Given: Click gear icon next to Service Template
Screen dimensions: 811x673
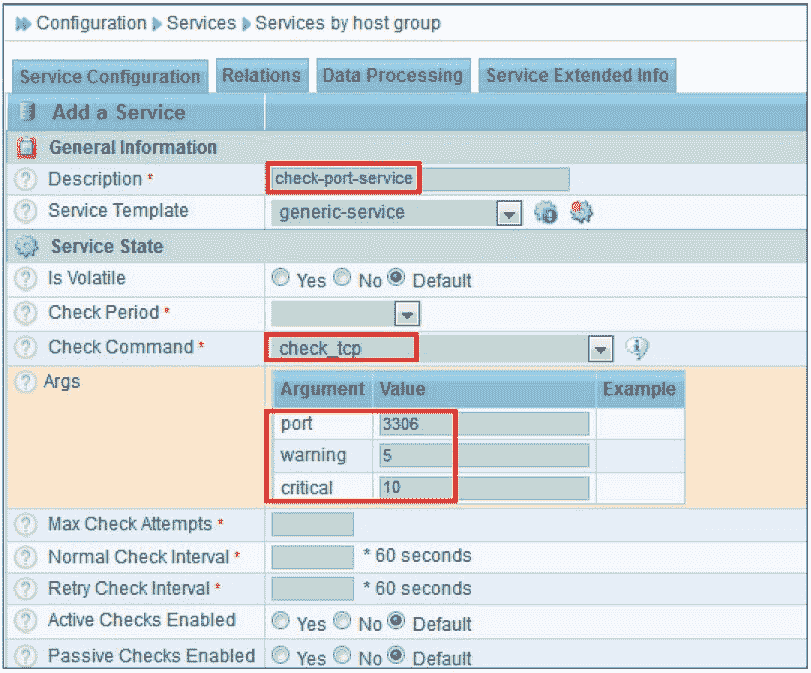Looking at the screenshot, I should click(581, 212).
